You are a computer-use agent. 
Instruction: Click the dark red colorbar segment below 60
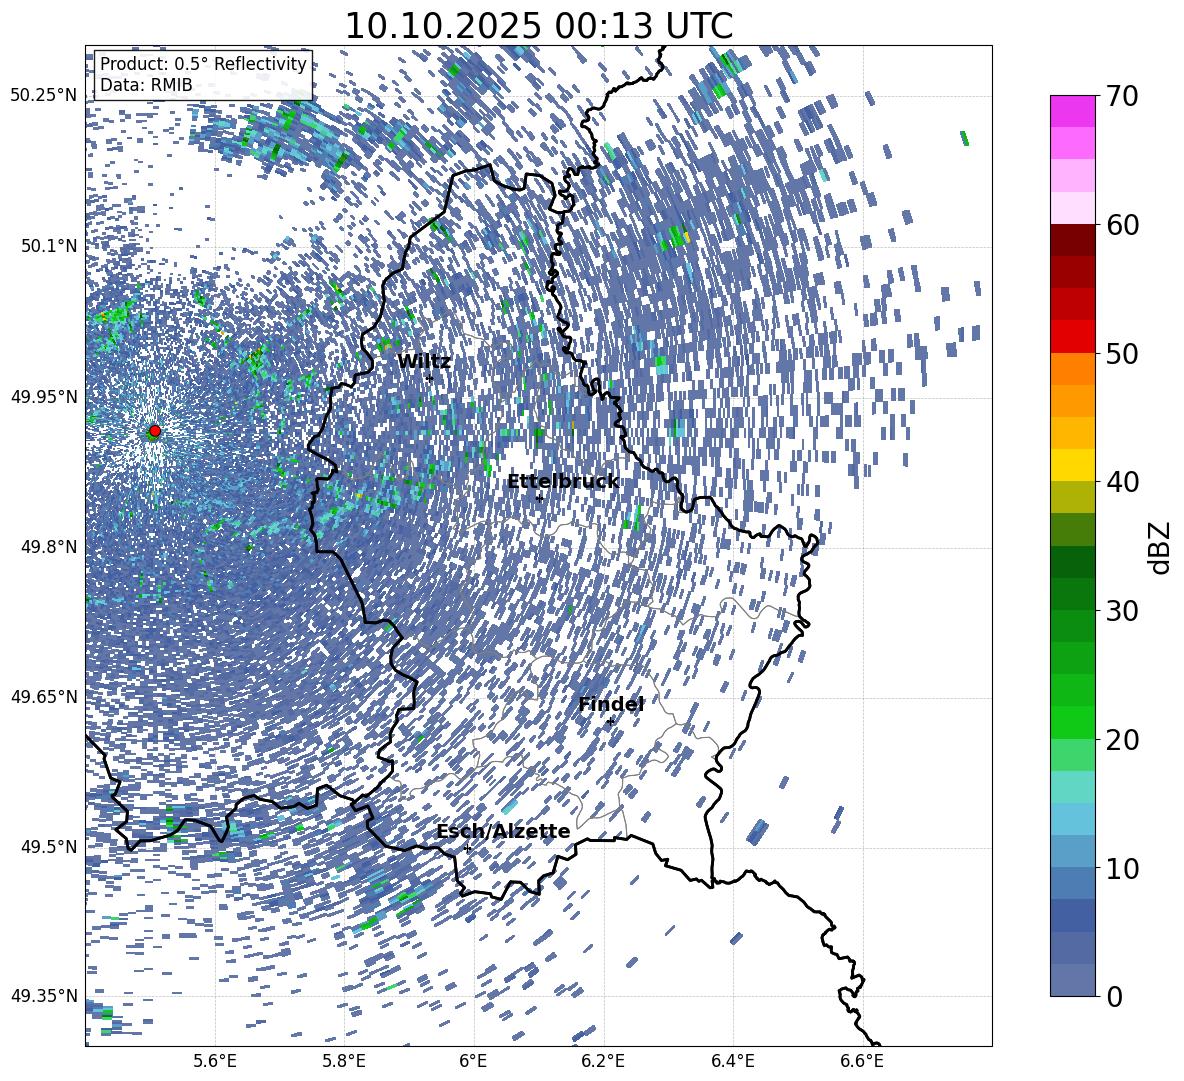pyautogui.click(x=1072, y=240)
